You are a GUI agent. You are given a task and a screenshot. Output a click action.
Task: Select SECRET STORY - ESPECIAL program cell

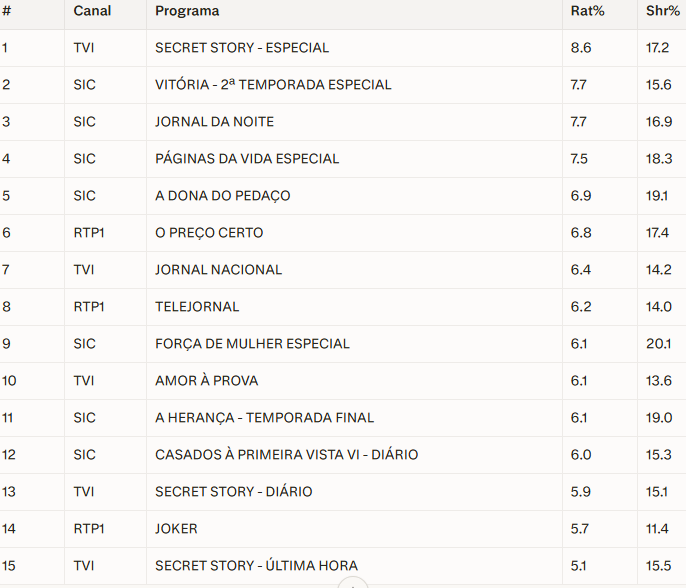pos(242,48)
